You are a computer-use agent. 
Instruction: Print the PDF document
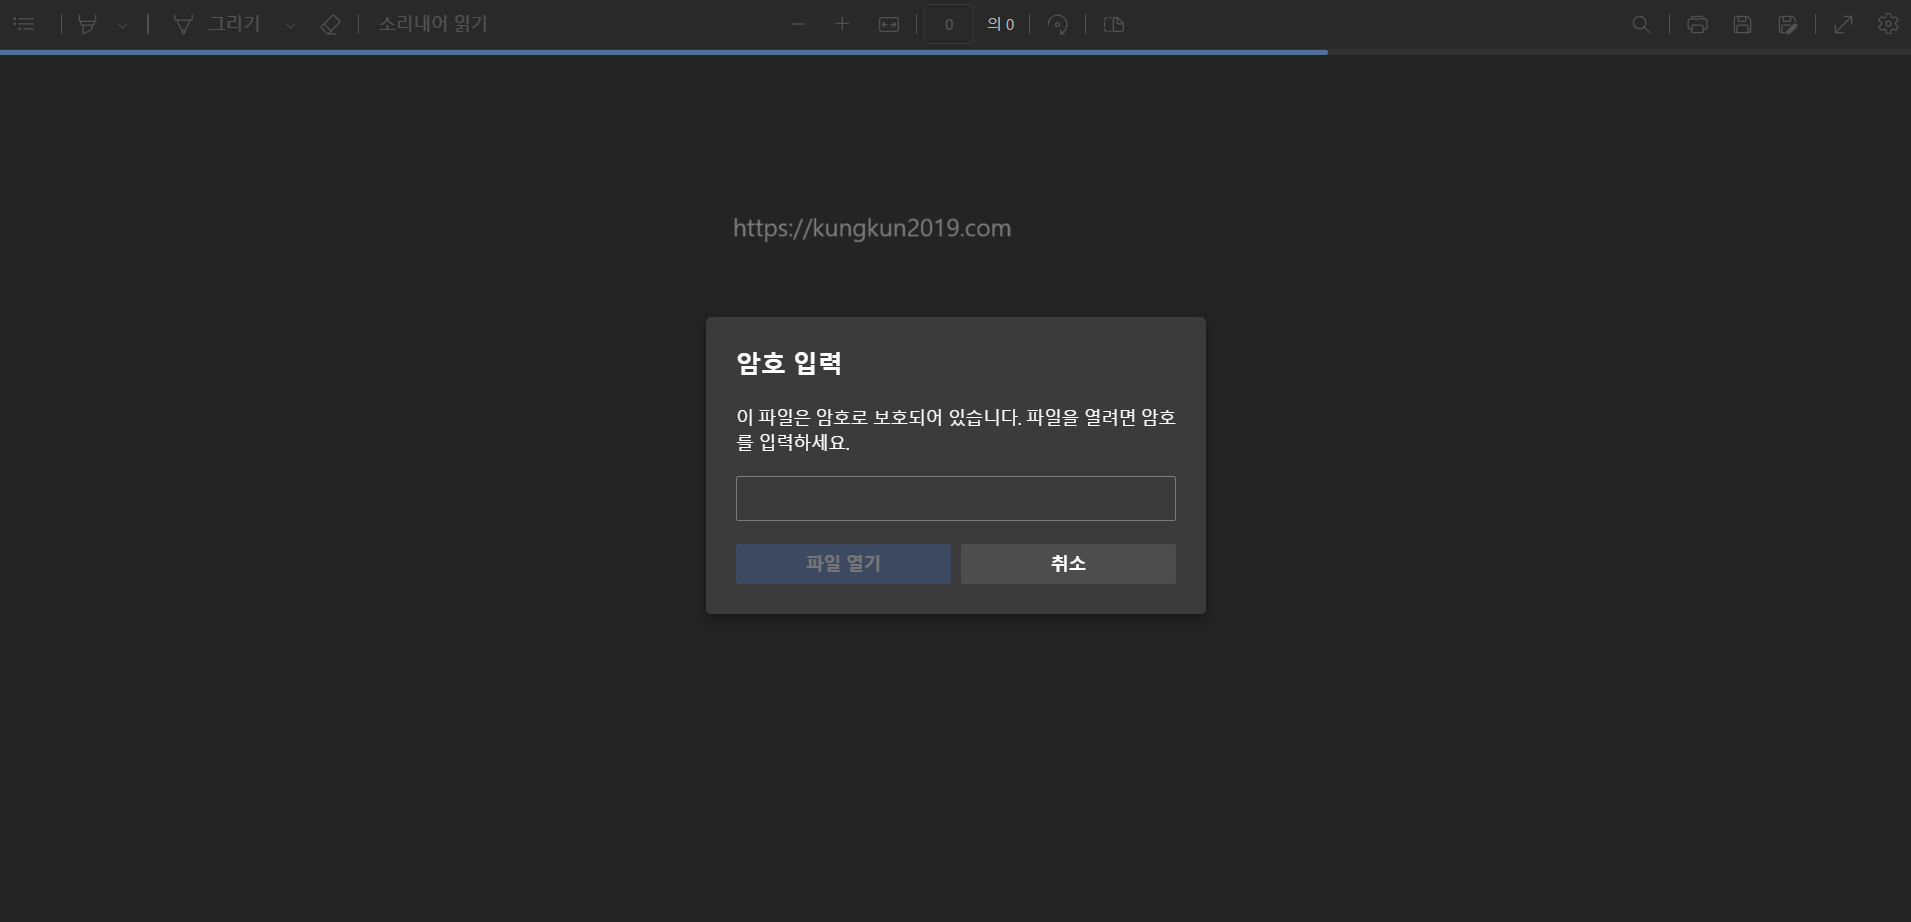1697,24
